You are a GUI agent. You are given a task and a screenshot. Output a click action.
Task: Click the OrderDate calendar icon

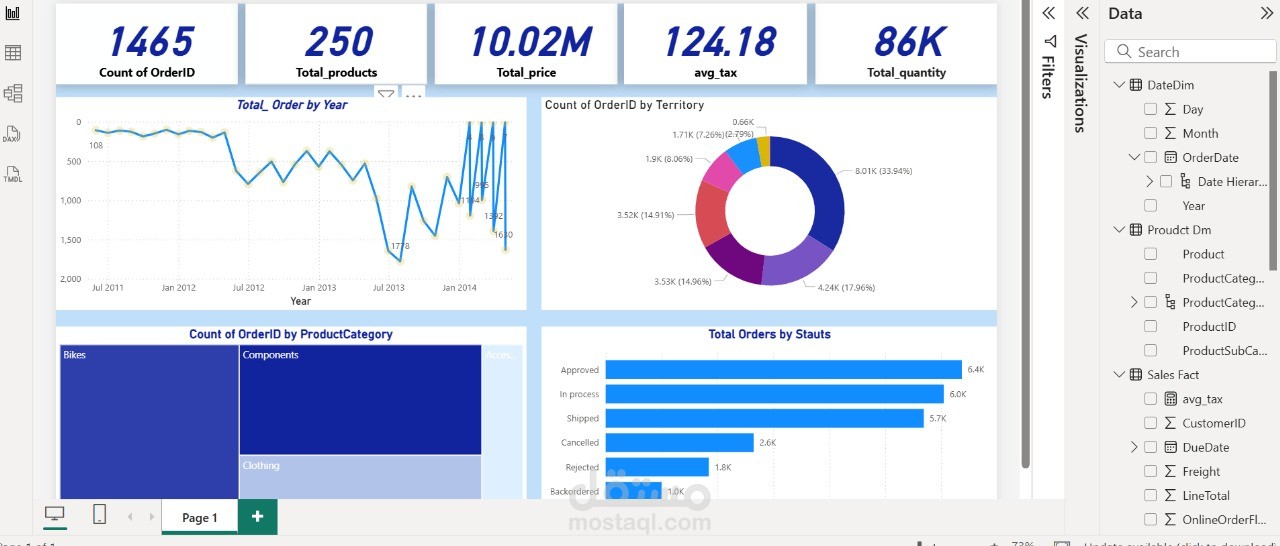1171,157
